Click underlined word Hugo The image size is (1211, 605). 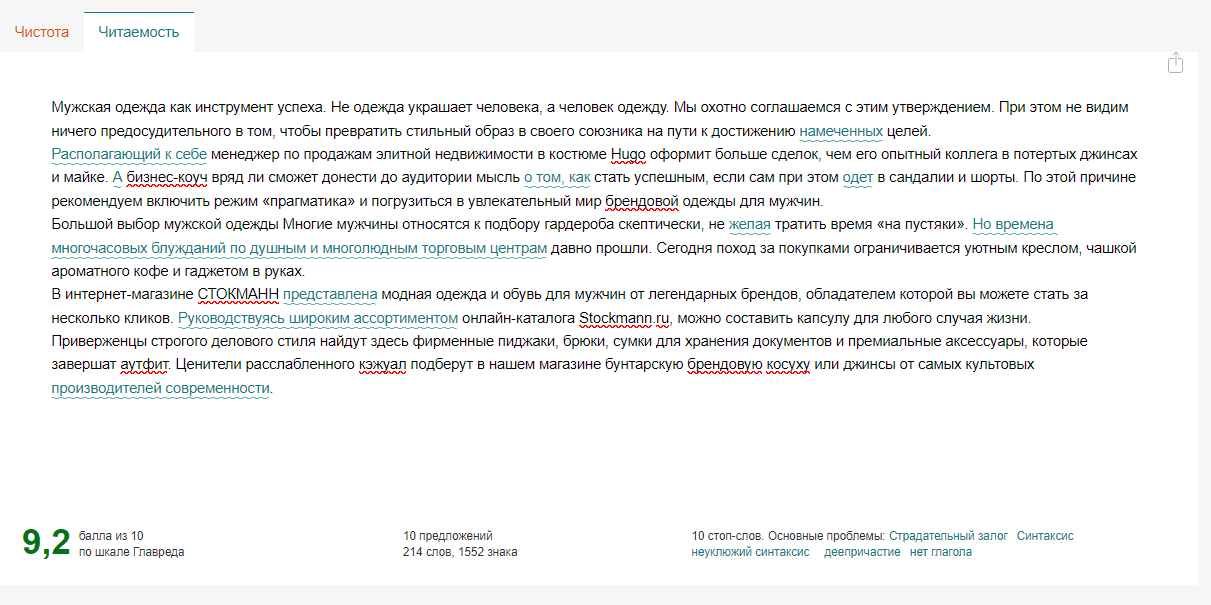[x=627, y=155]
